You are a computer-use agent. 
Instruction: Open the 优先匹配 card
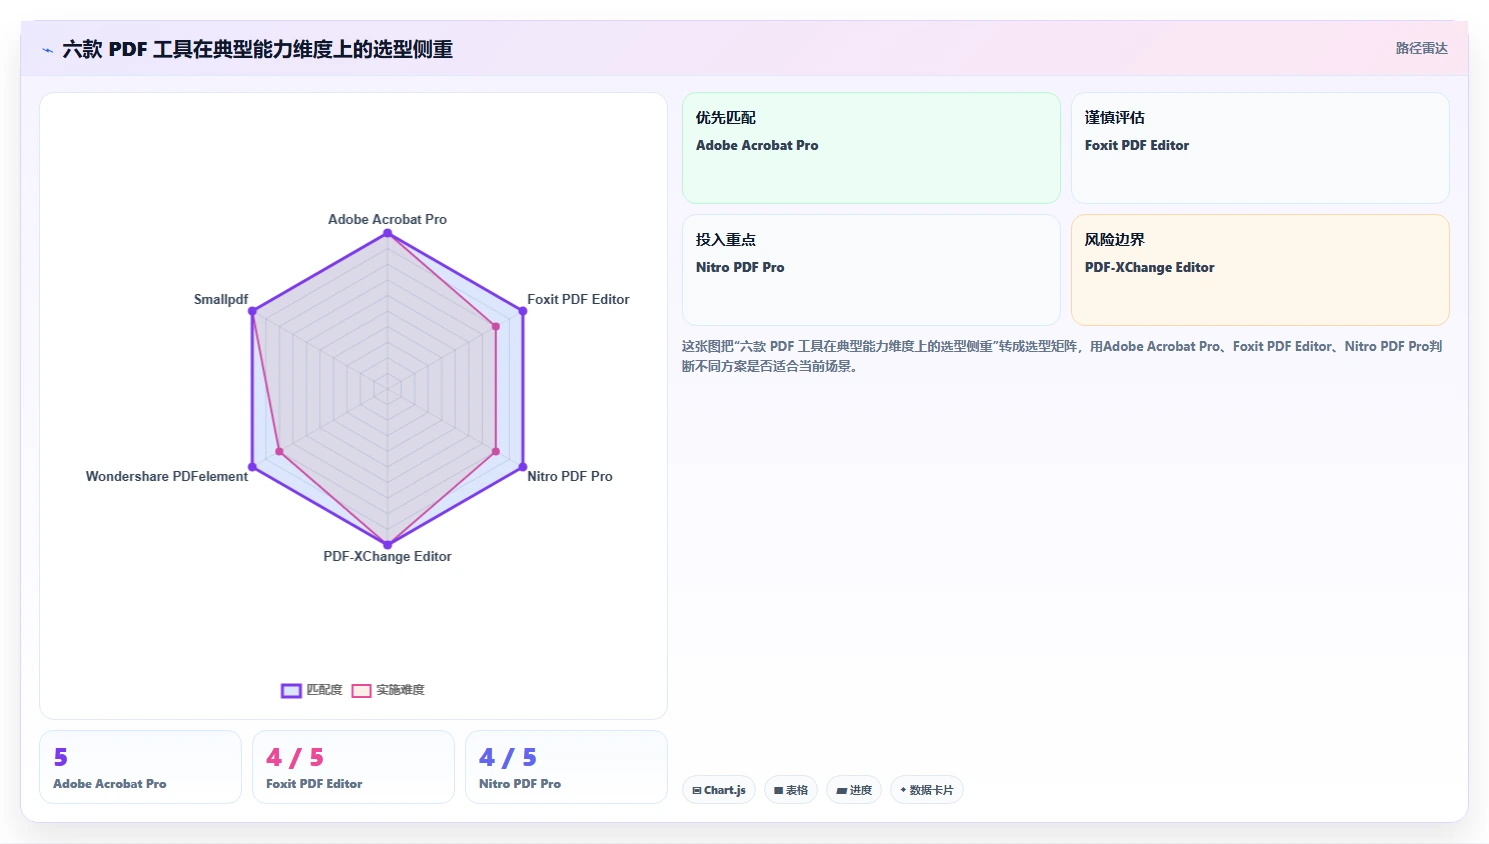click(x=871, y=148)
